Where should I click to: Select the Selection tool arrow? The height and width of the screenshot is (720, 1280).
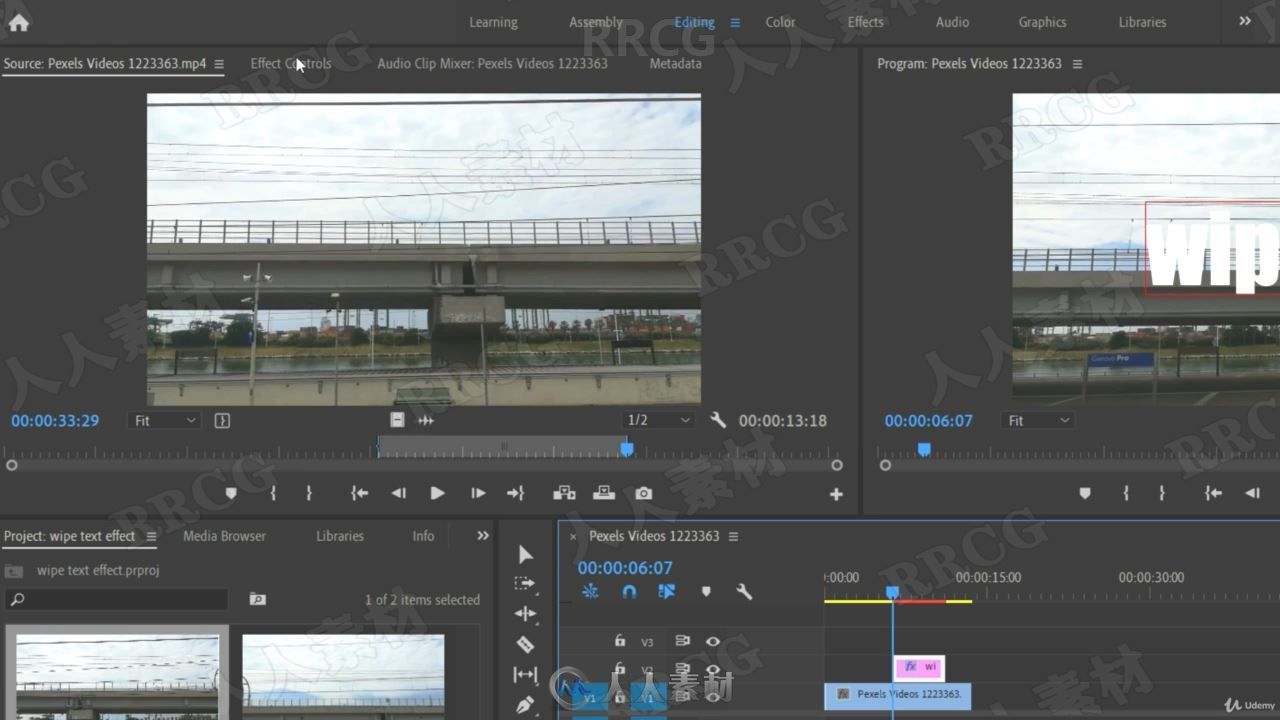click(x=526, y=555)
